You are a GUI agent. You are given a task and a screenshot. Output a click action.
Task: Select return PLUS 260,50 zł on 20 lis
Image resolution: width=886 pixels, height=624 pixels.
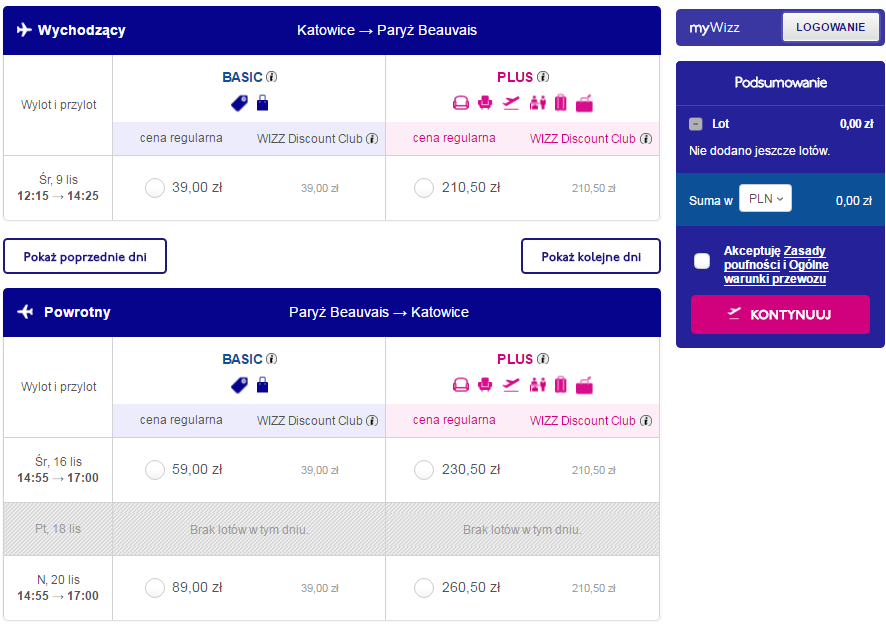pos(424,588)
